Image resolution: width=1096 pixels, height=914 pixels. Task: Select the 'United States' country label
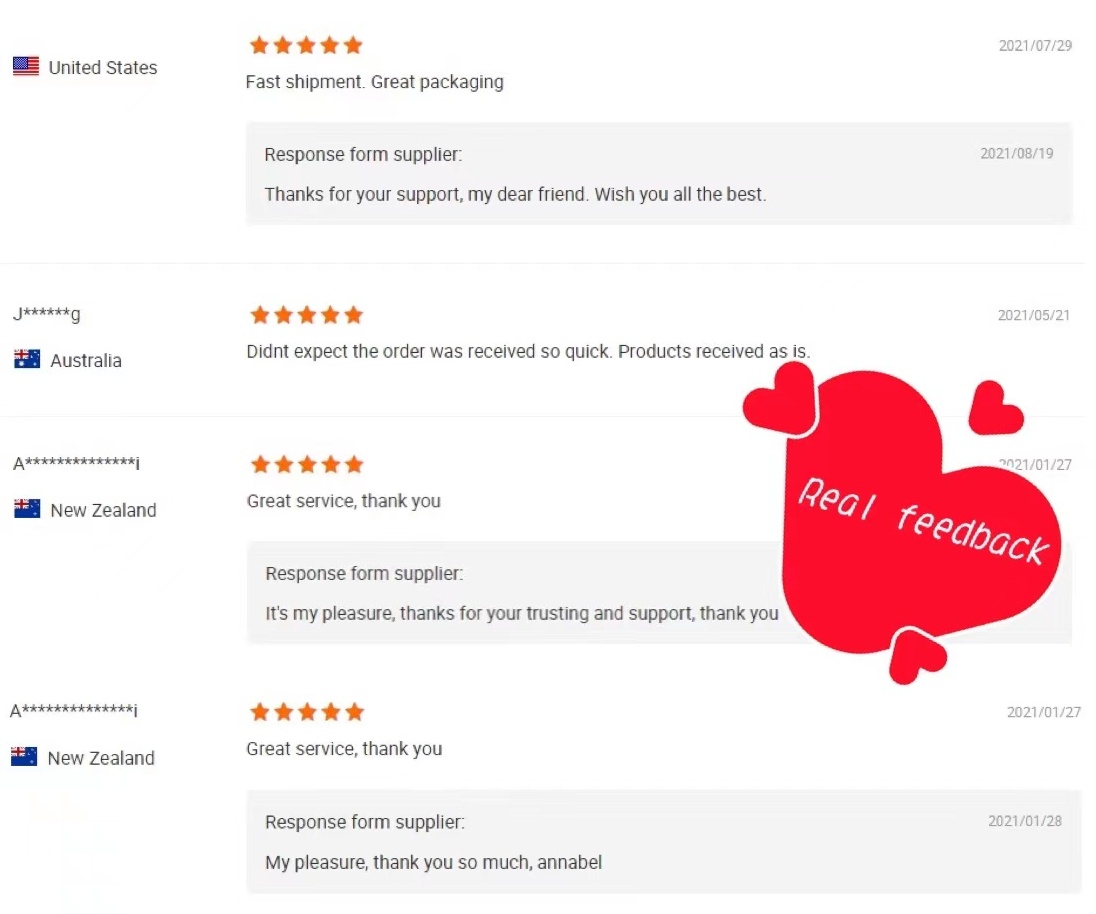[x=103, y=68]
